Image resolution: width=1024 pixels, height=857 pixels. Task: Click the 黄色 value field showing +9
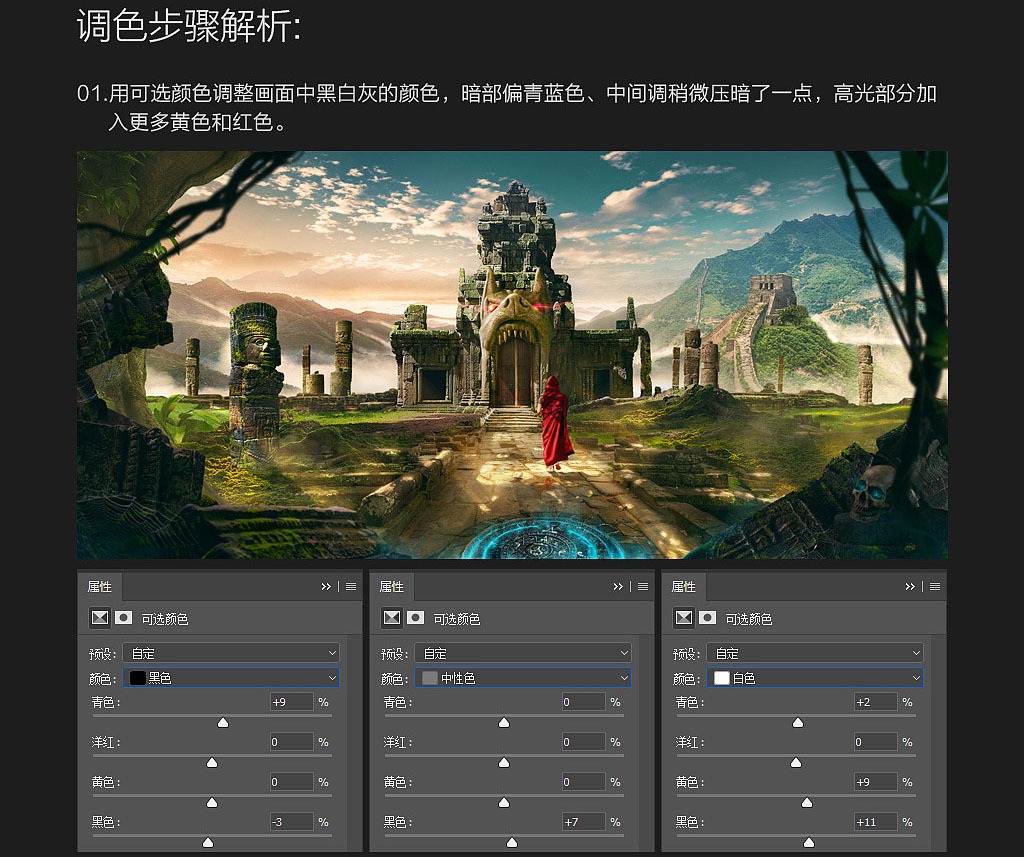pyautogui.click(x=875, y=782)
